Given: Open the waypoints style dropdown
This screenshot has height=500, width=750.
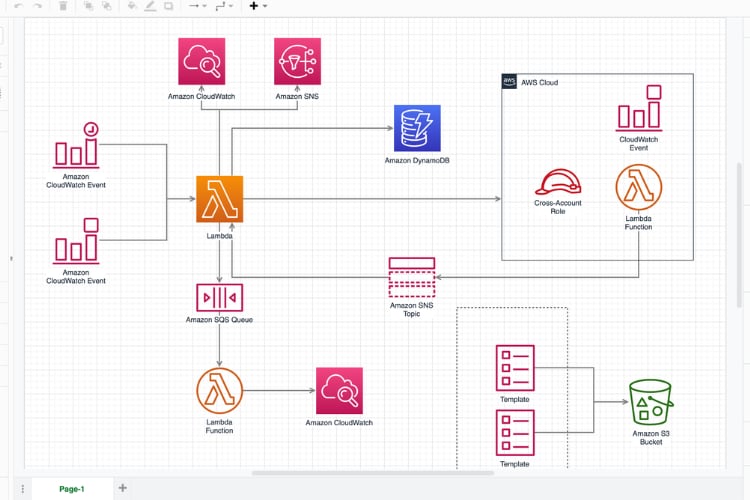Looking at the screenshot, I should click(224, 6).
